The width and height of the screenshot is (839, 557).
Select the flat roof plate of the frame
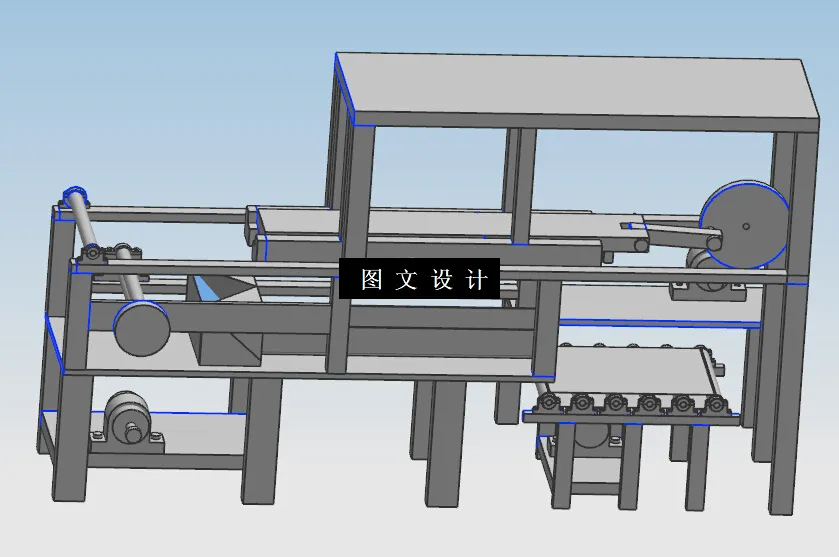pos(575,87)
